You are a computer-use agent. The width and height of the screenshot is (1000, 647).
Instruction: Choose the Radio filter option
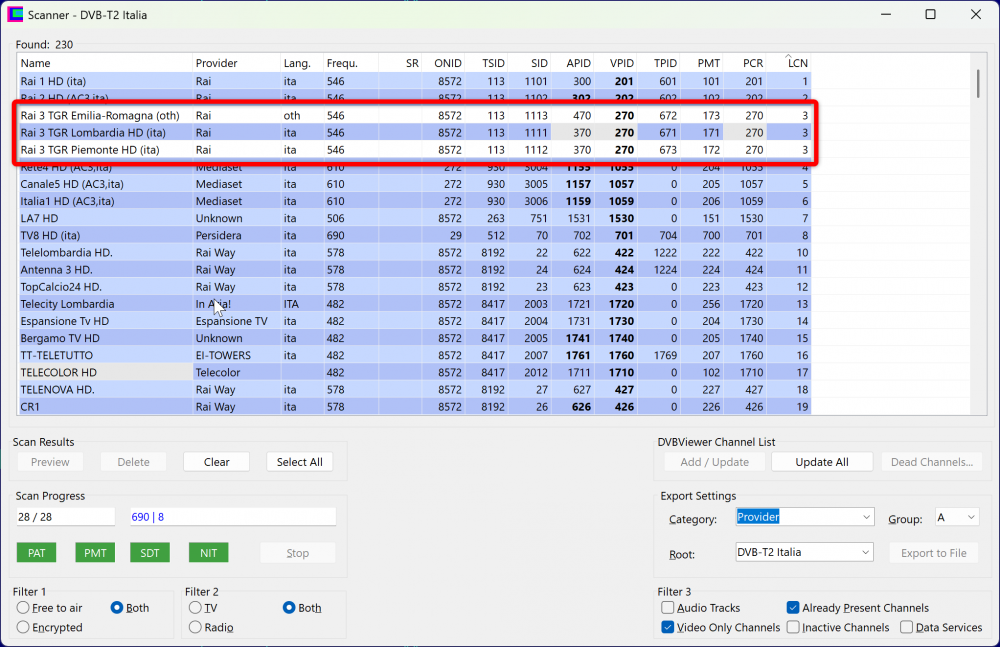click(x=196, y=628)
